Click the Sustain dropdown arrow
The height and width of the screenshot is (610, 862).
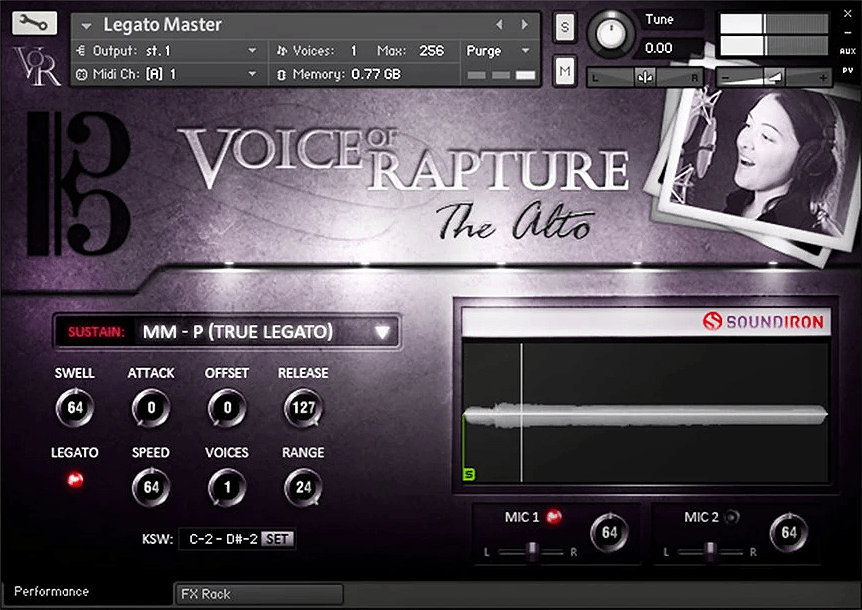[382, 332]
